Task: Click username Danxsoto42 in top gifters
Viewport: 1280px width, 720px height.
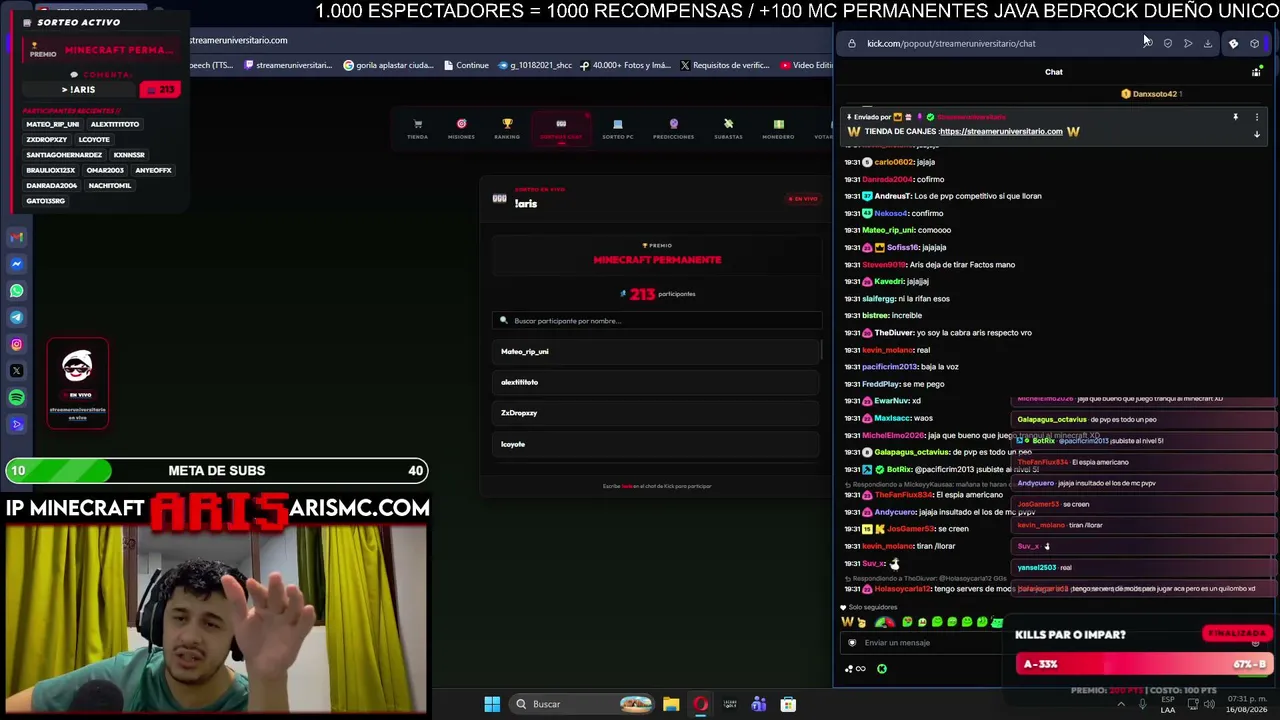Action: (x=1156, y=94)
